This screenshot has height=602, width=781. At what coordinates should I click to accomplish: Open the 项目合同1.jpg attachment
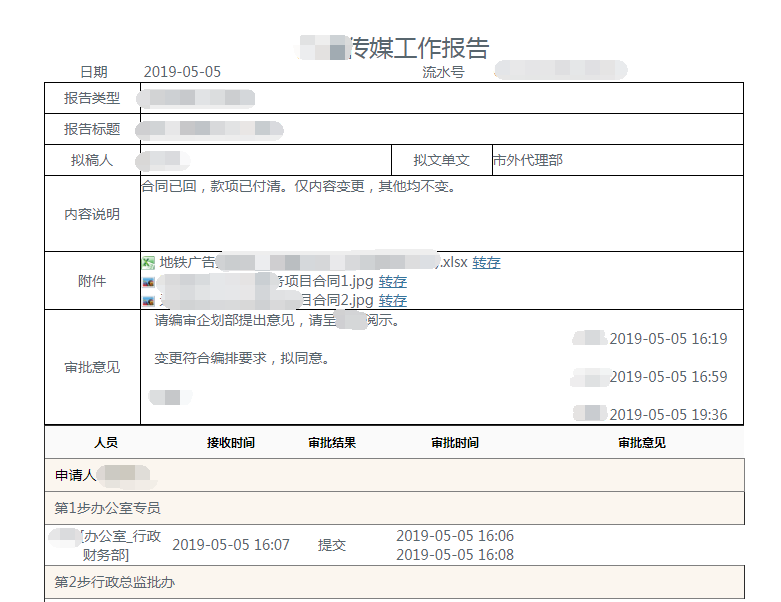pyautogui.click(x=266, y=282)
